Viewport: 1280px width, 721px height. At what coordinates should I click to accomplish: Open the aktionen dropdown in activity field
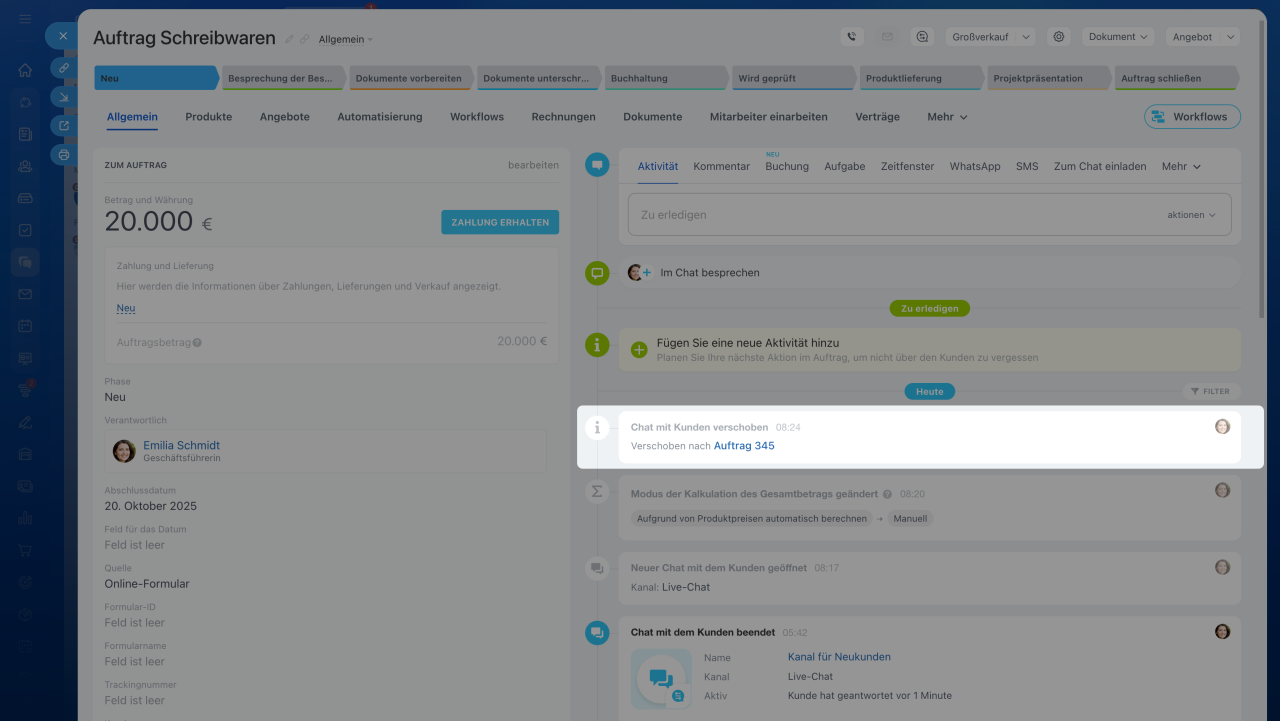[x=1191, y=215]
